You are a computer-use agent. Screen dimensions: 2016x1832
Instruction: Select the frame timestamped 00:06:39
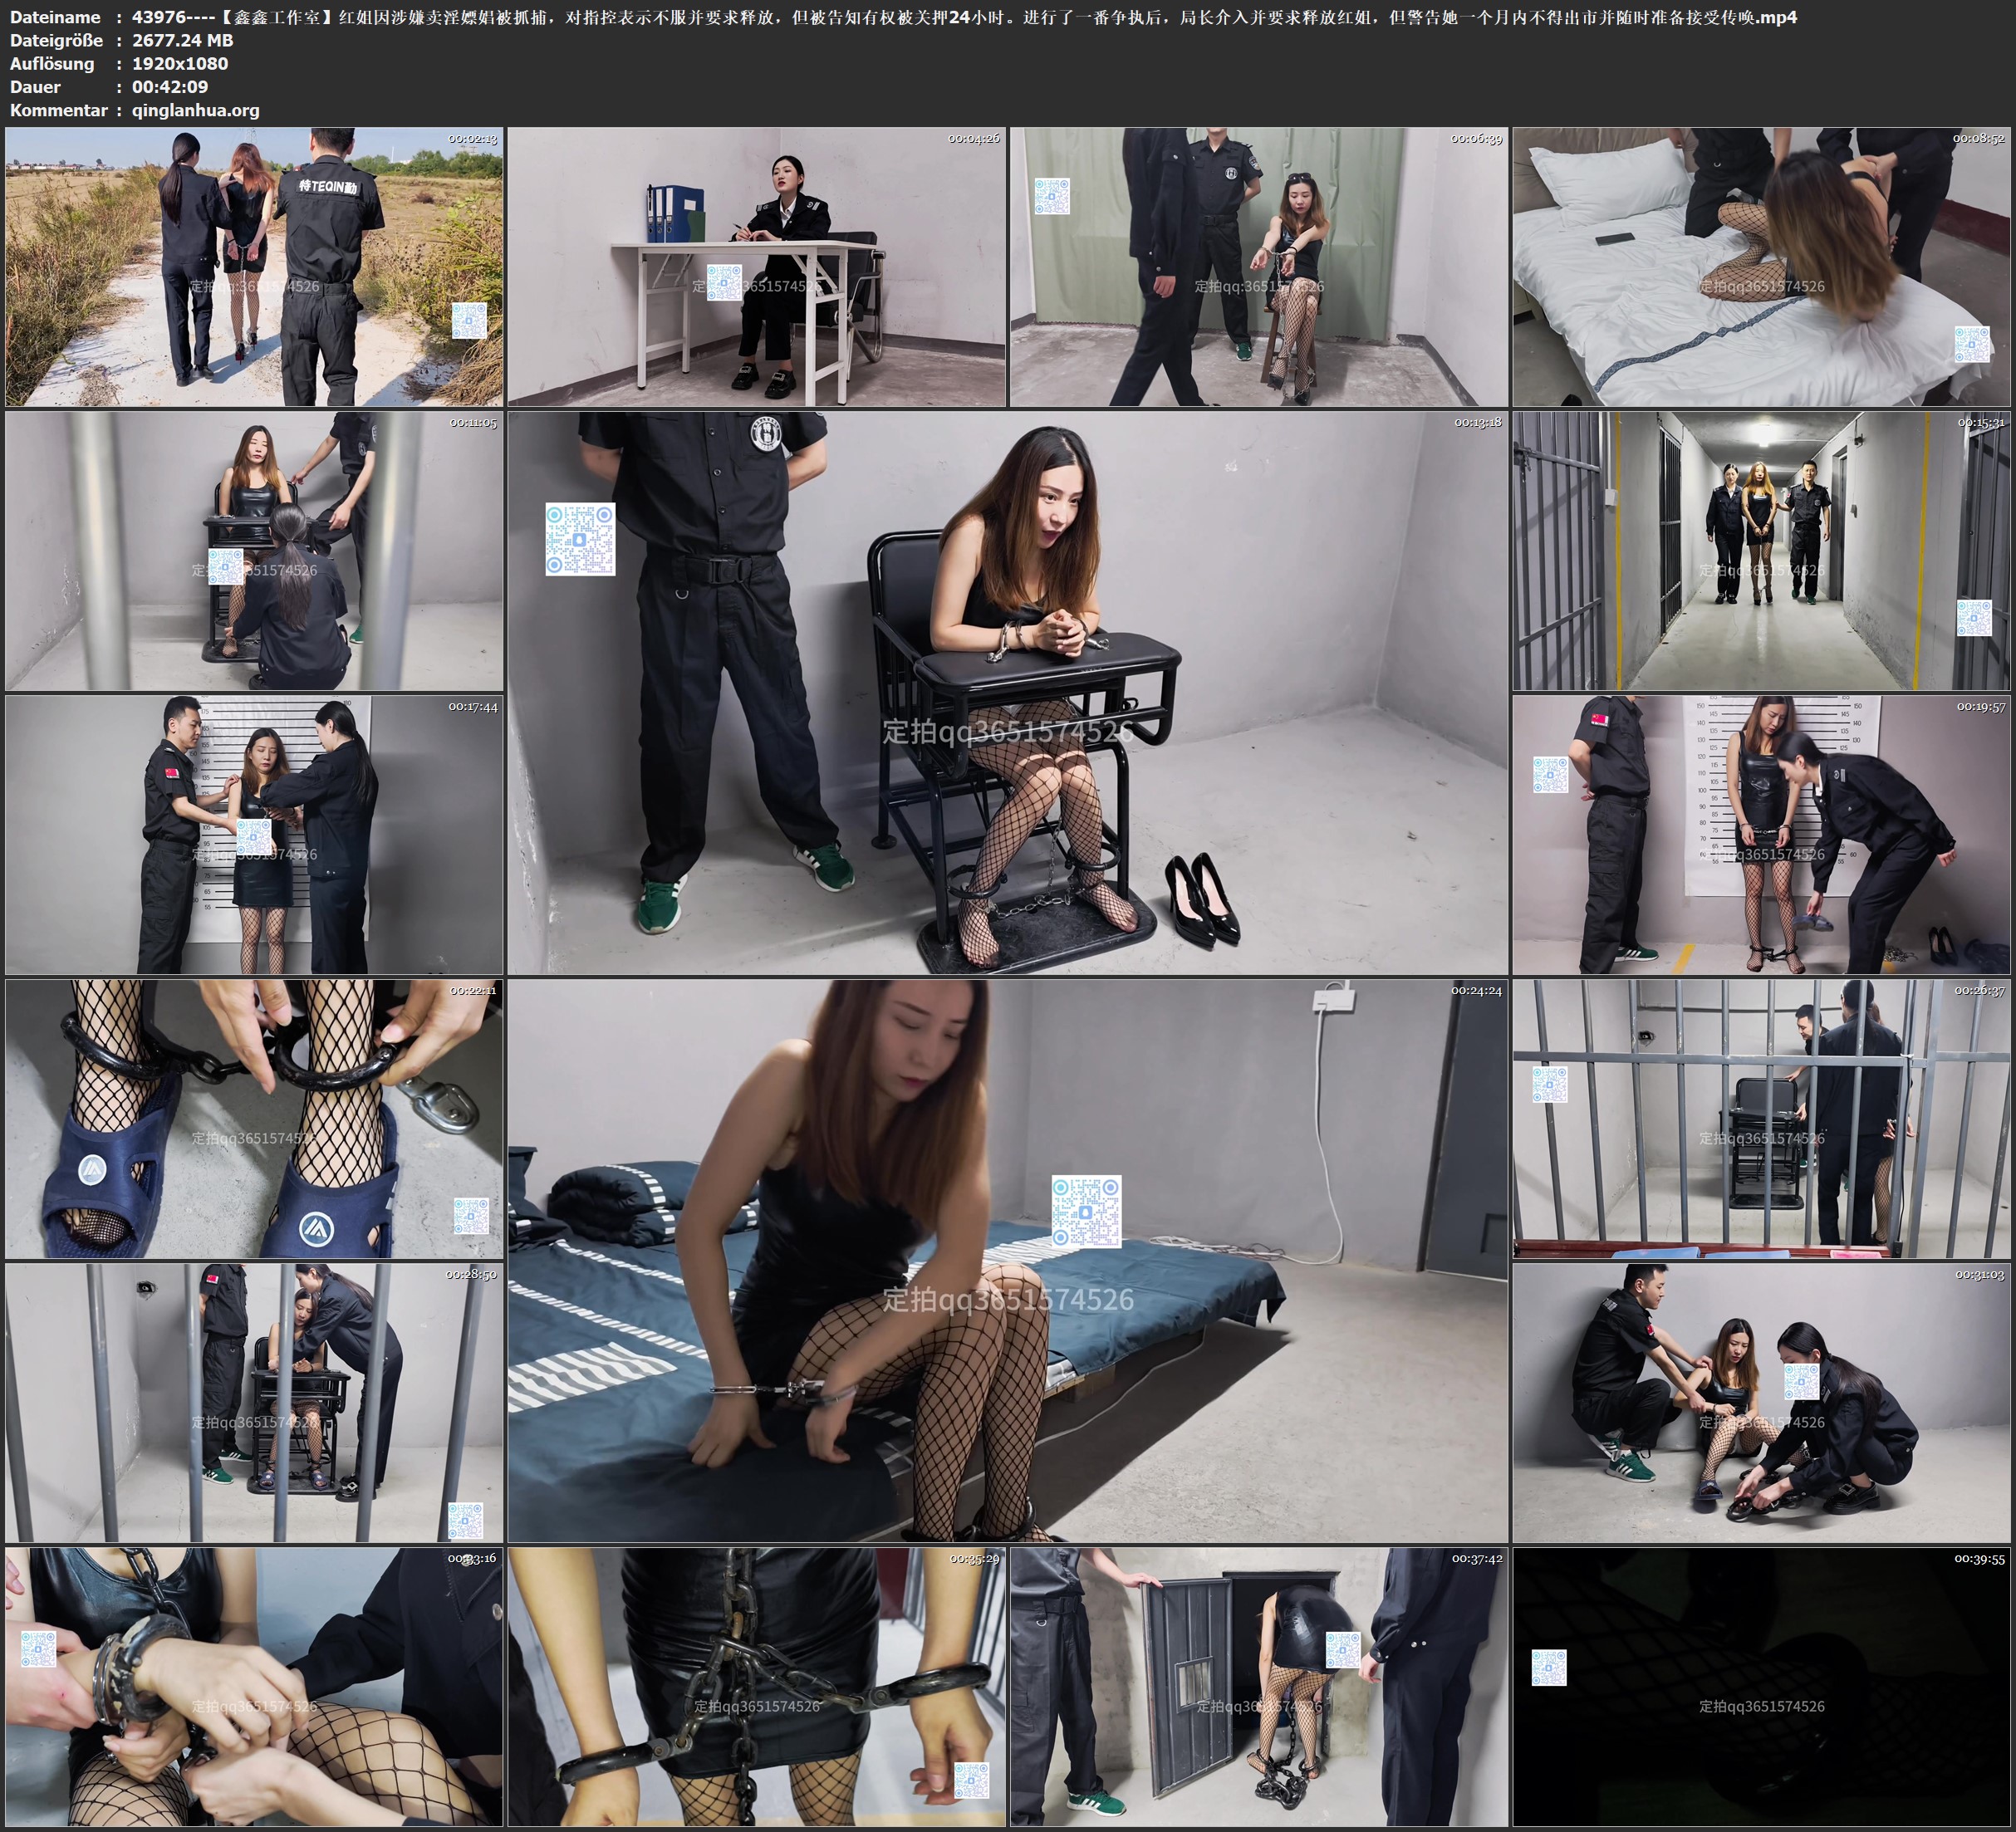[x=1258, y=266]
